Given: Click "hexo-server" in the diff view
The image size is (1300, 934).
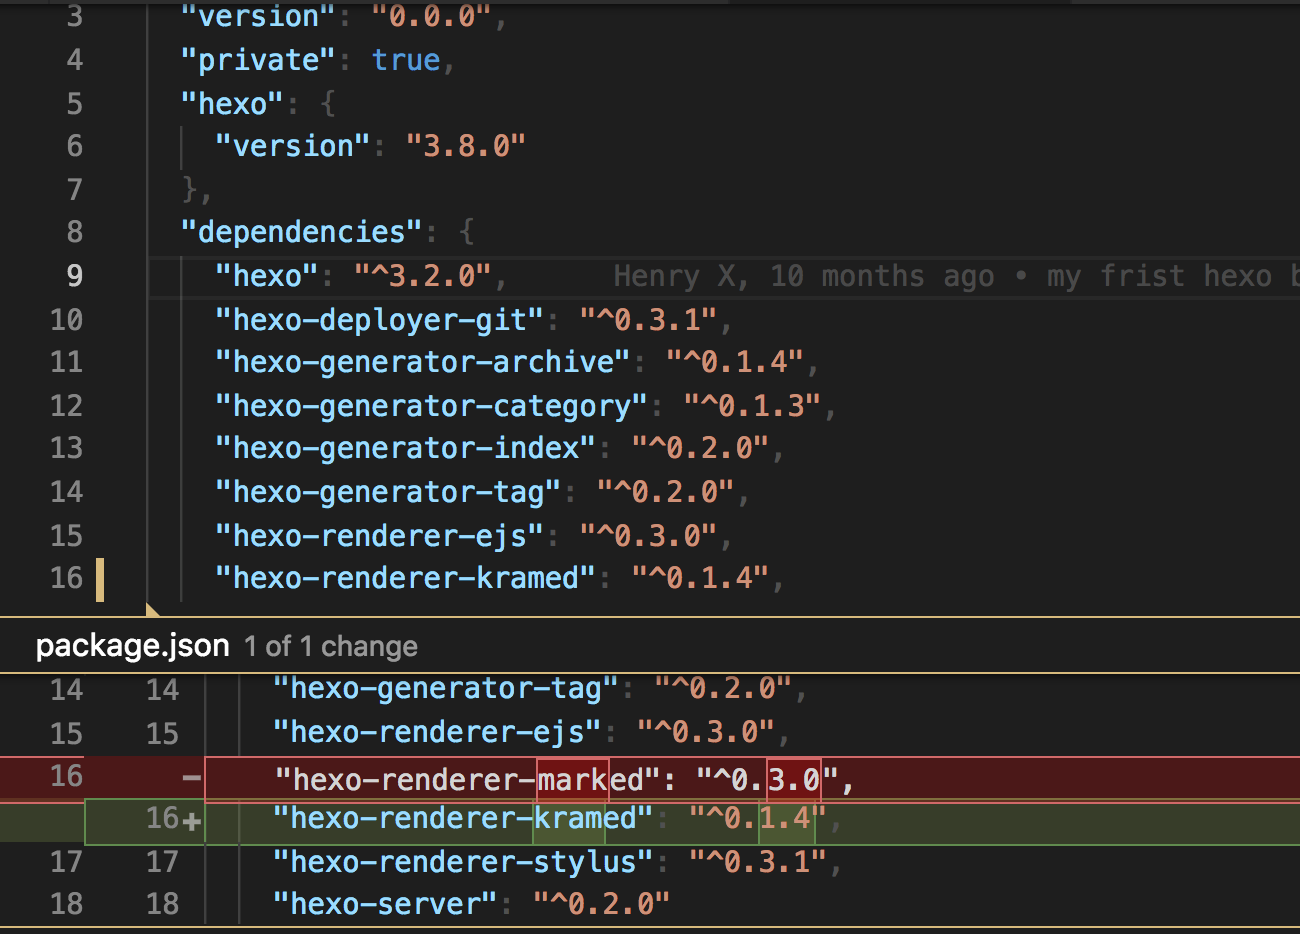Looking at the screenshot, I should pyautogui.click(x=385, y=904).
